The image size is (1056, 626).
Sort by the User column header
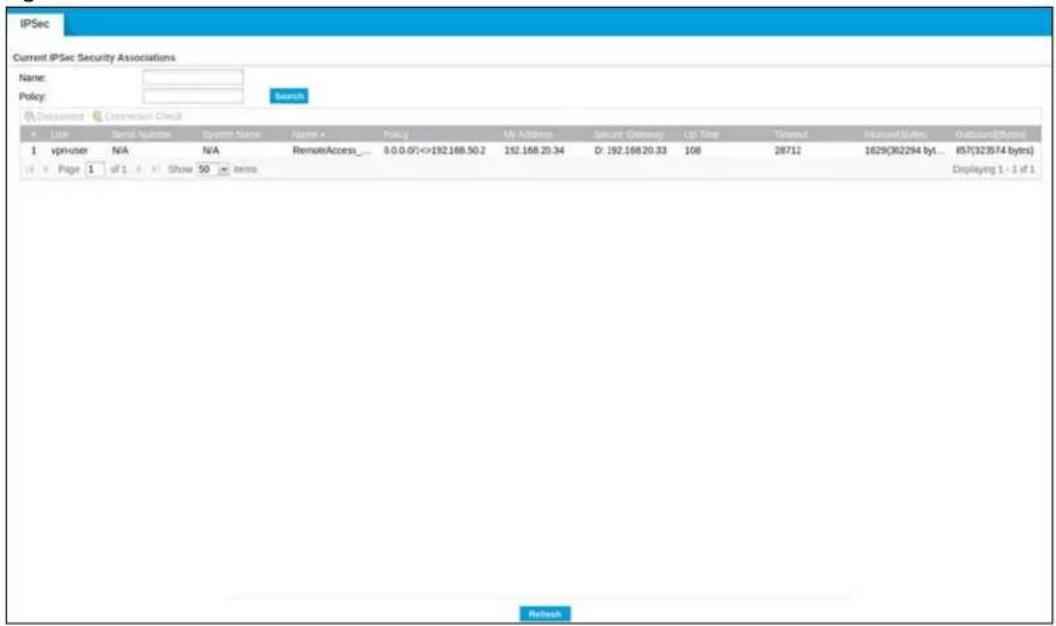pos(60,135)
